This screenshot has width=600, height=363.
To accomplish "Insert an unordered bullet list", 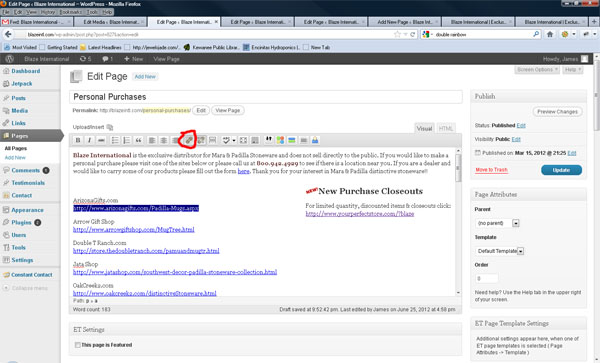I will (x=115, y=140).
